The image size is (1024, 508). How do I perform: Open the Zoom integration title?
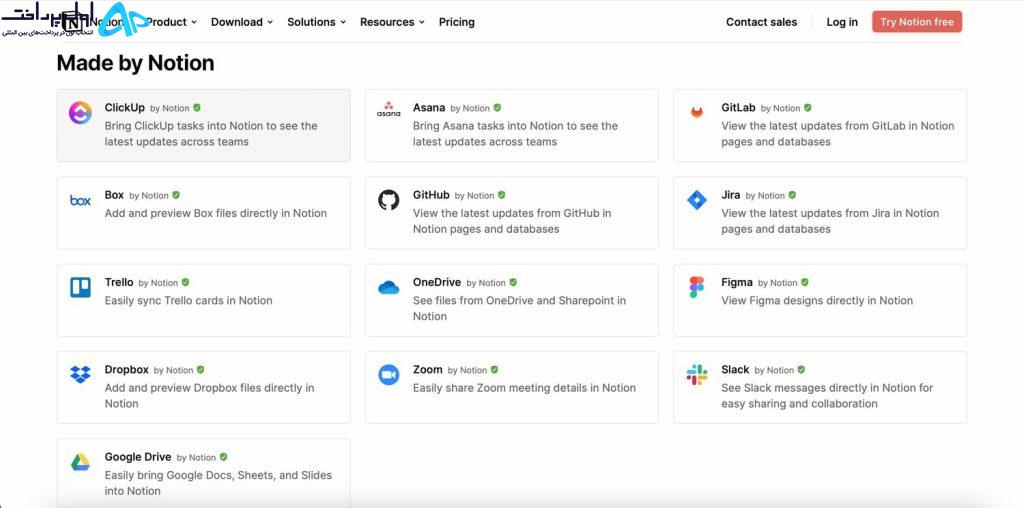point(428,369)
